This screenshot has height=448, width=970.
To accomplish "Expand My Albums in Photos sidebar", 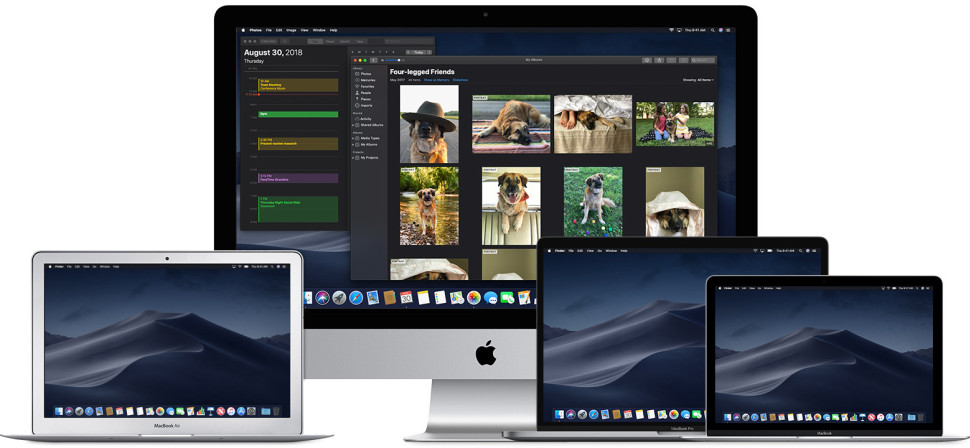I will [353, 144].
